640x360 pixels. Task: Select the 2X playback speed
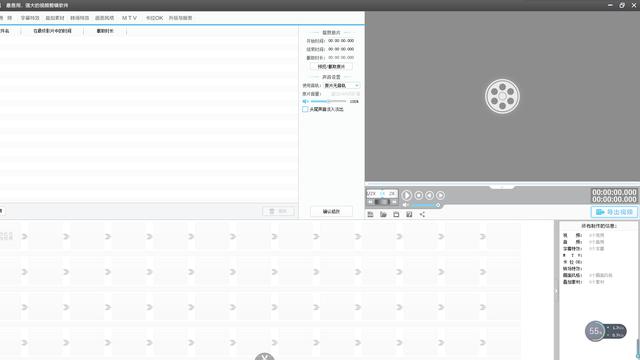click(392, 193)
